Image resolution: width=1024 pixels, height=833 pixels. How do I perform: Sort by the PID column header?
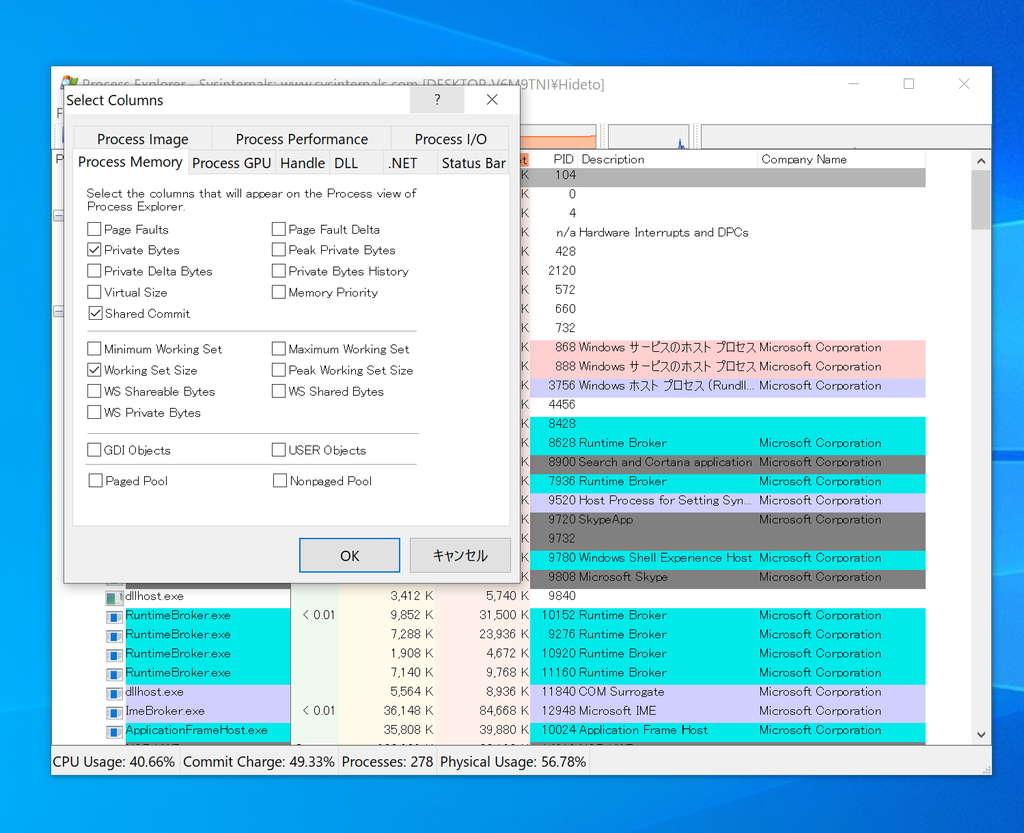pos(553,159)
